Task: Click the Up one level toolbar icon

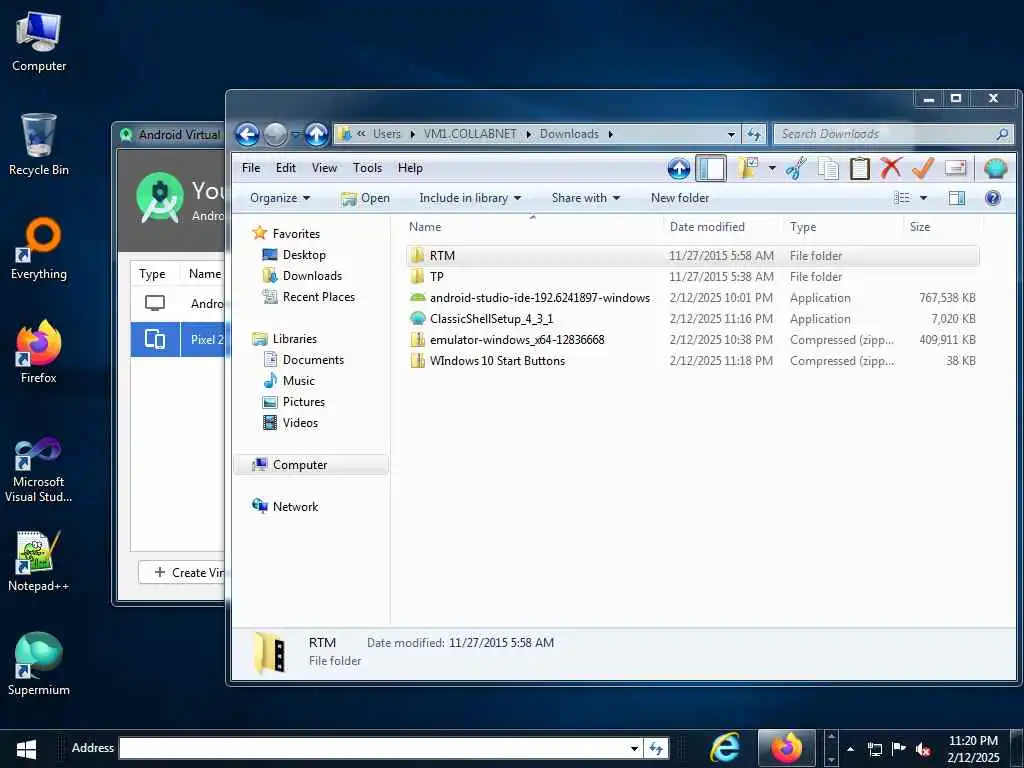Action: [x=679, y=168]
